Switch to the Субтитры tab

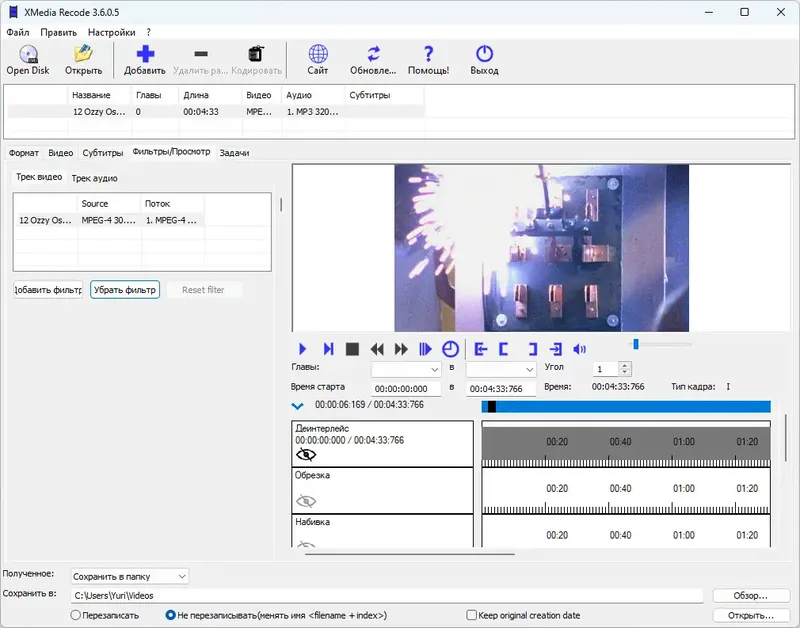103,153
